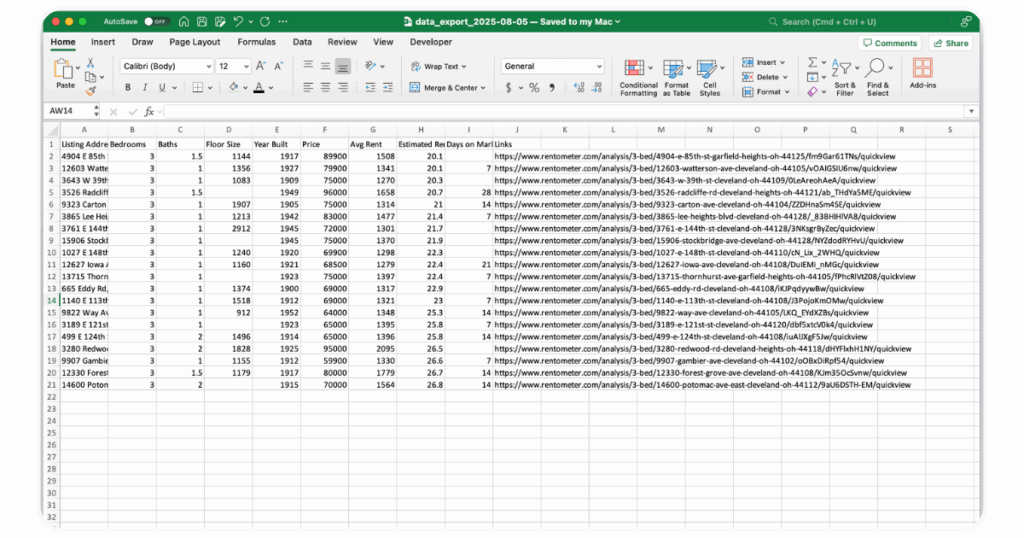The image size is (1024, 538).
Task: Open the Page Layout tab
Action: pos(195,42)
